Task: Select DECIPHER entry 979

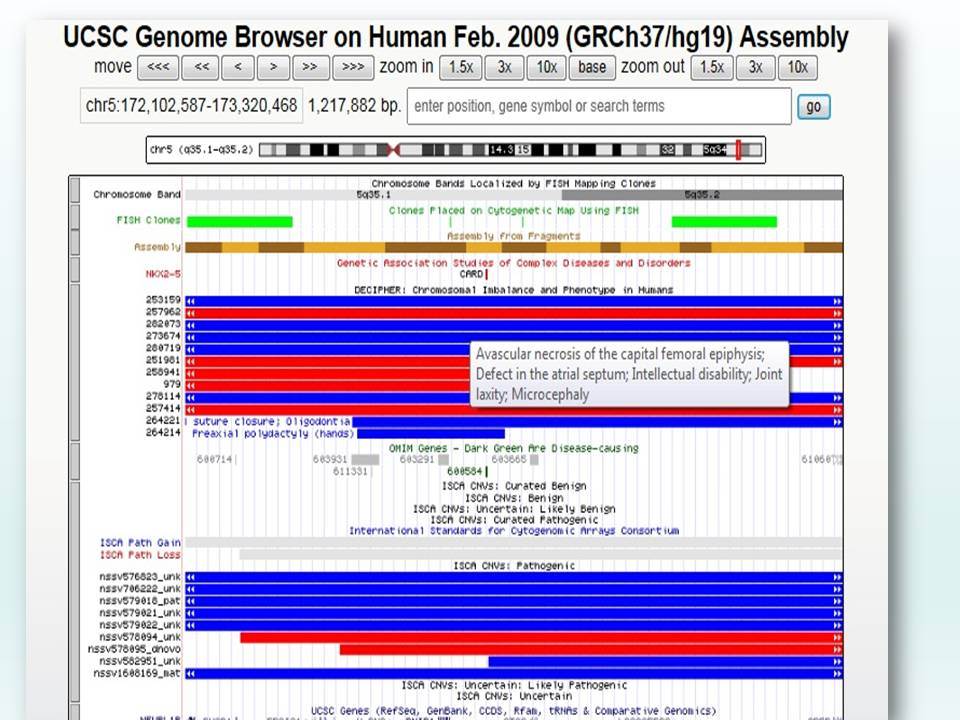Action: coord(328,386)
